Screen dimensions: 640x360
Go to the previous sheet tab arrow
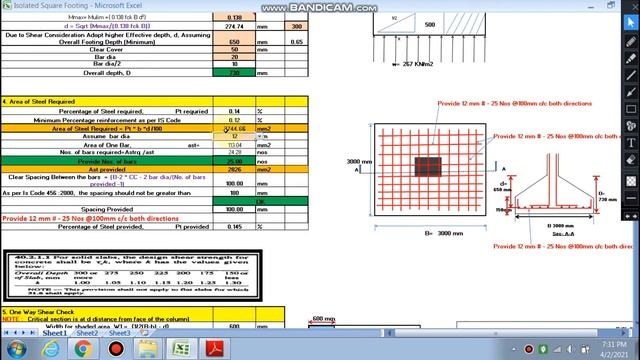[15, 333]
